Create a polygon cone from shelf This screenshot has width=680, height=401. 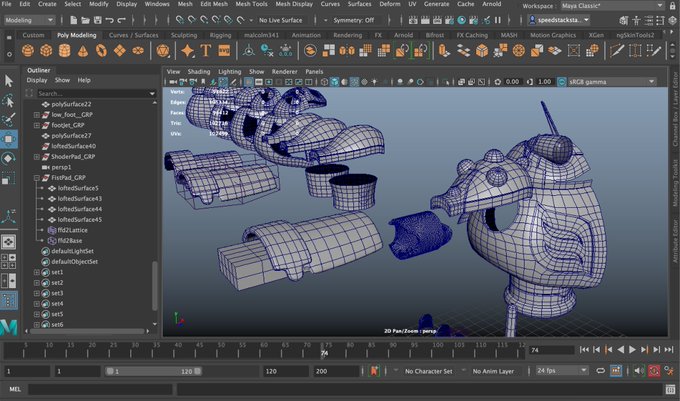(82, 51)
